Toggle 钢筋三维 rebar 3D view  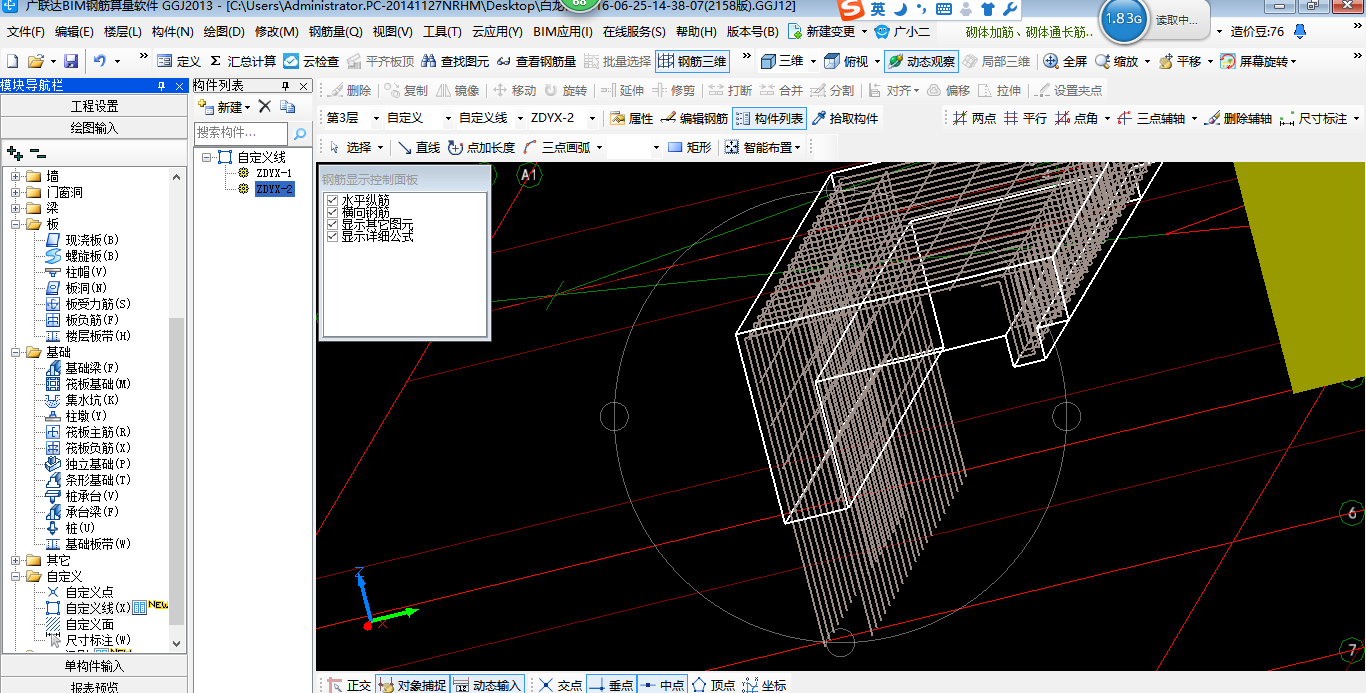[692, 61]
